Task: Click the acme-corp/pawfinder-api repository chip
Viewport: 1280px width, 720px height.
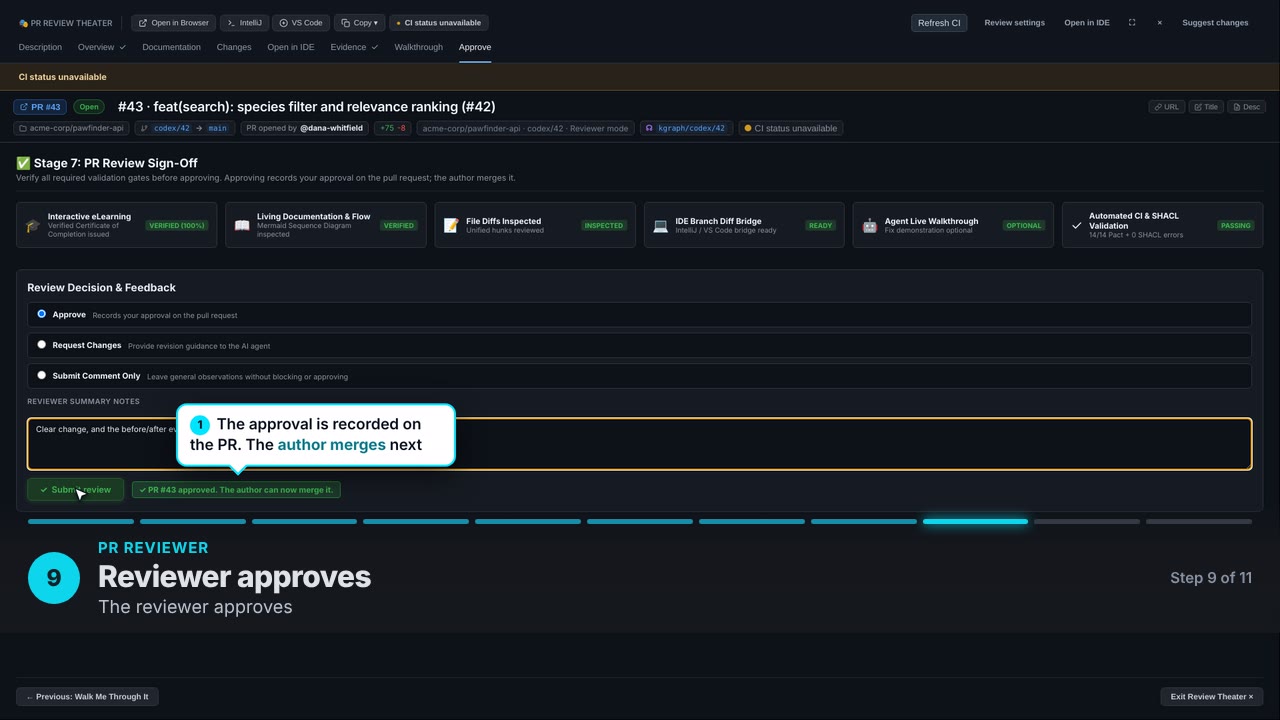Action: pyautogui.click(x=71, y=128)
